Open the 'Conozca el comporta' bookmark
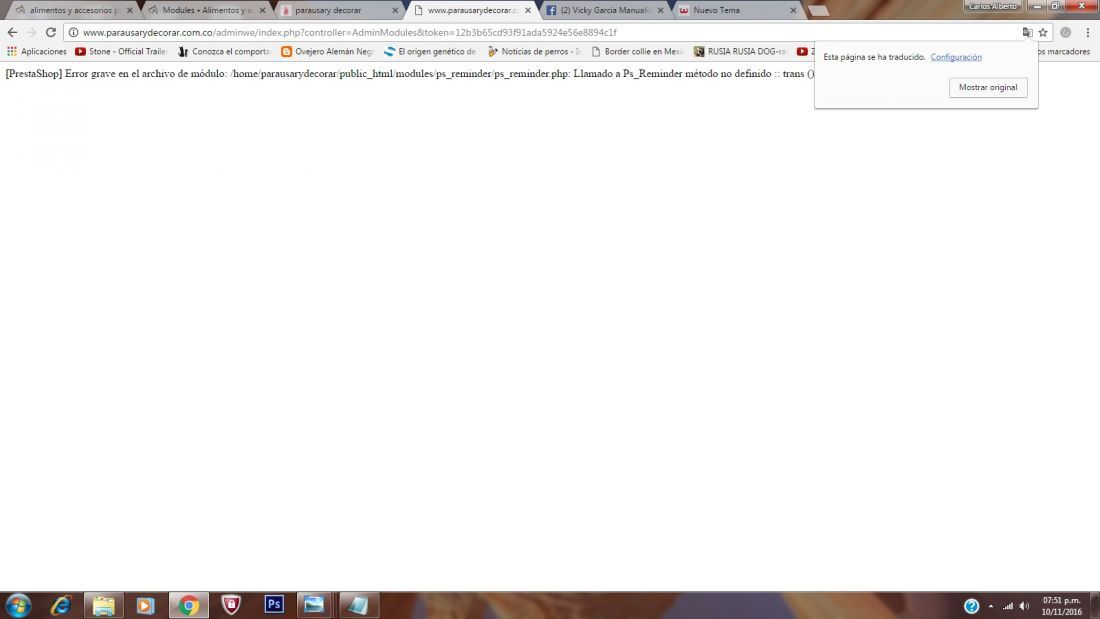The width and height of the screenshot is (1100, 619). pos(224,51)
